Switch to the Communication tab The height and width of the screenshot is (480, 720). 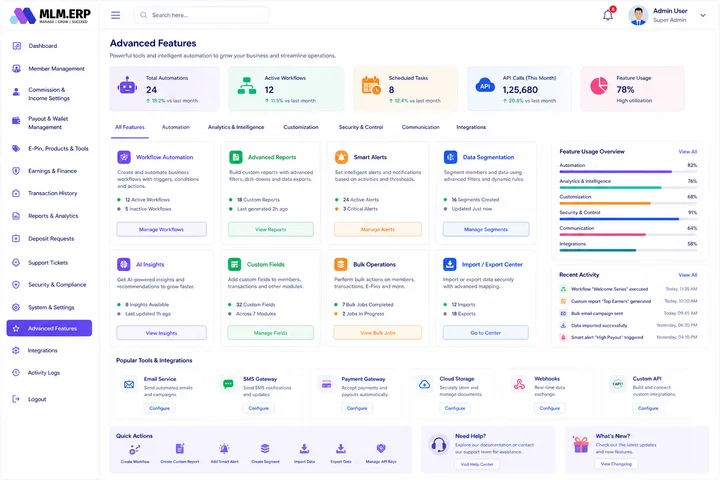click(x=421, y=127)
